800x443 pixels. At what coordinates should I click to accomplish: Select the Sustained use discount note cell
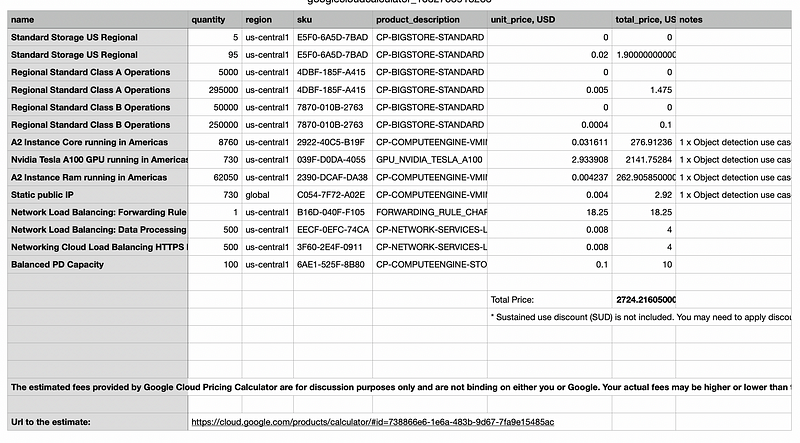[640, 317]
